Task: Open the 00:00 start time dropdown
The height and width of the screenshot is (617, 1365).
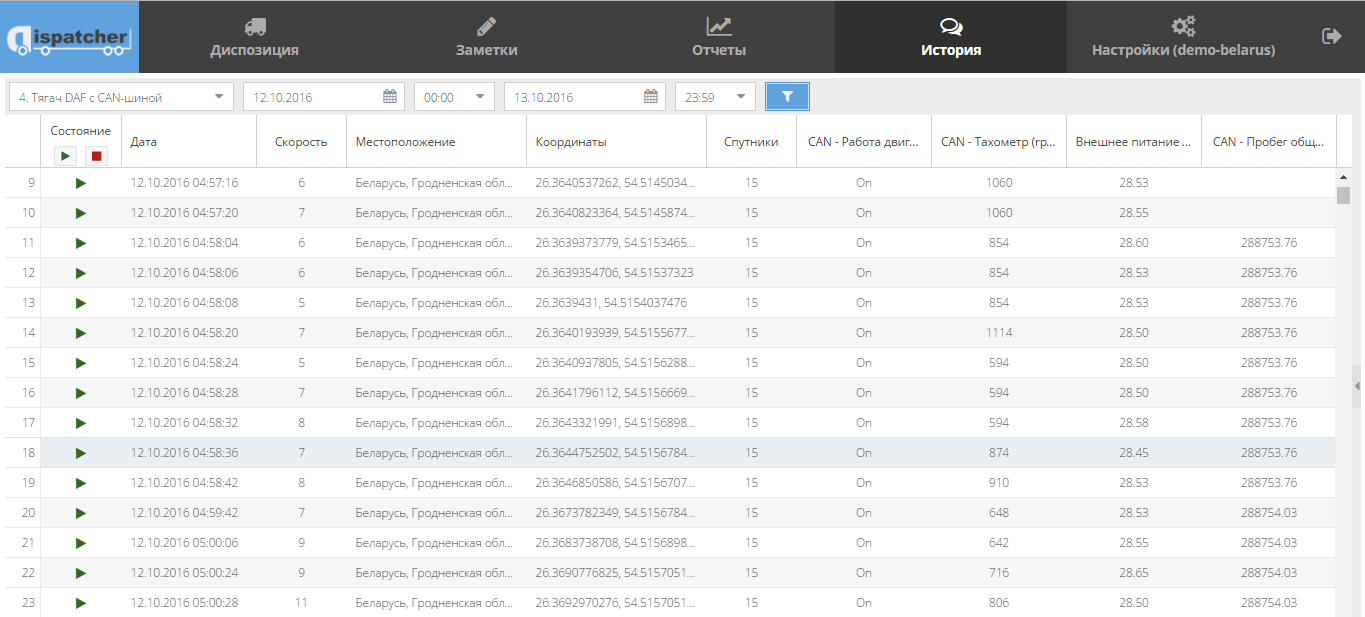Action: coord(480,97)
